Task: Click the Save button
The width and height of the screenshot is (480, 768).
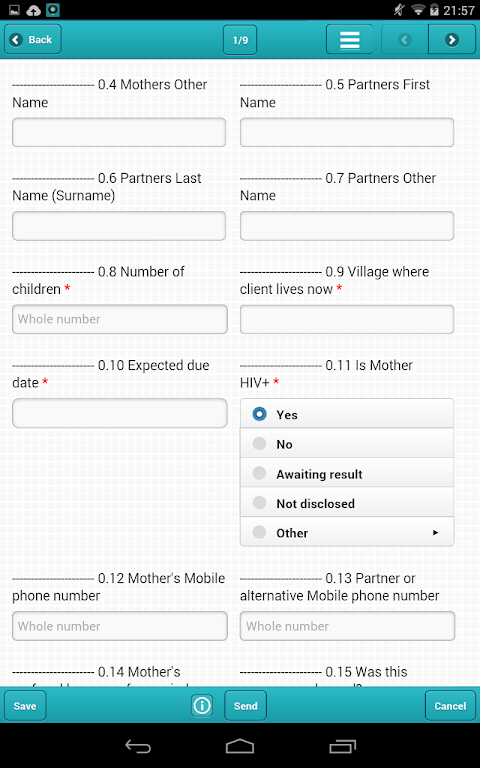Action: 25,706
